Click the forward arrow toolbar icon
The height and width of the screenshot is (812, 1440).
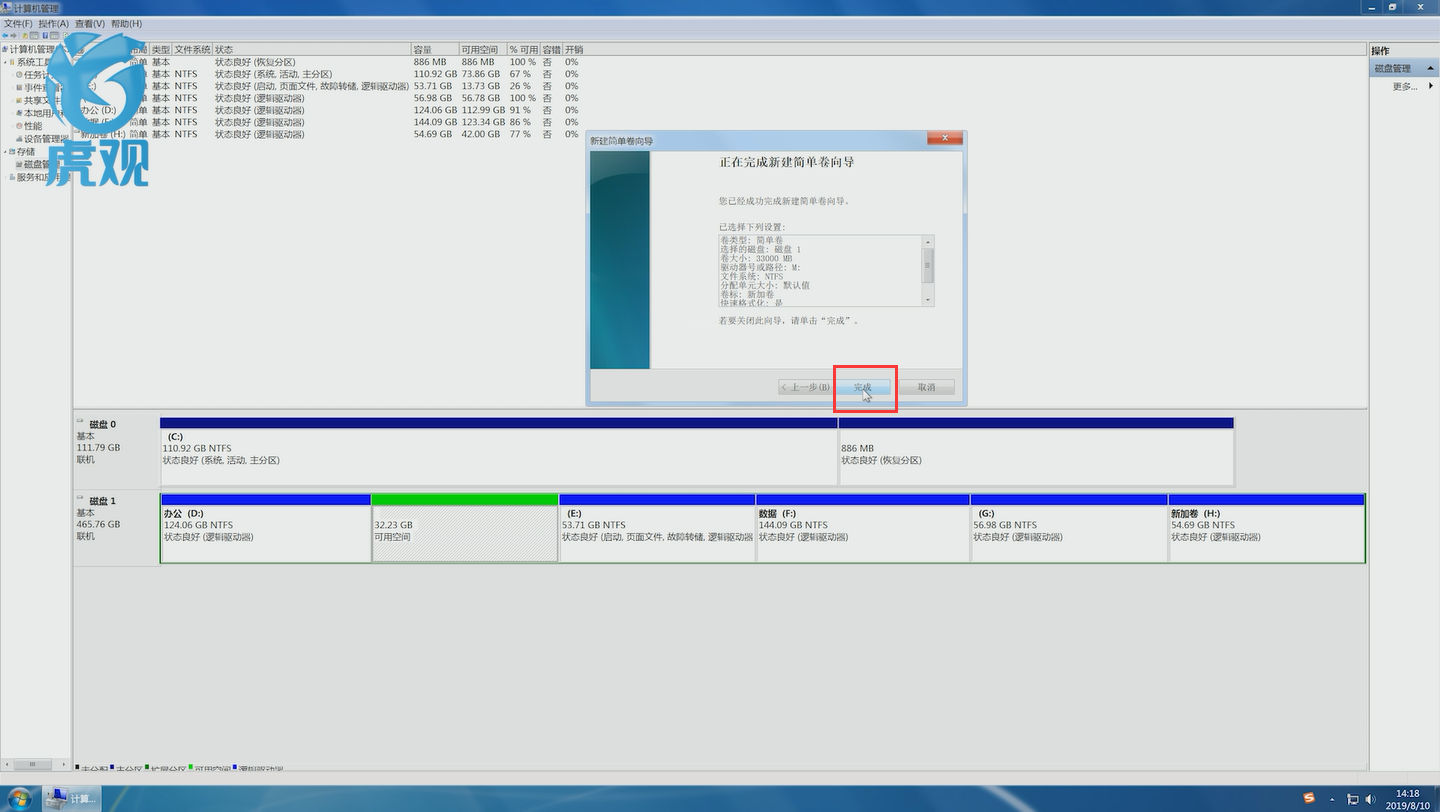tap(16, 36)
